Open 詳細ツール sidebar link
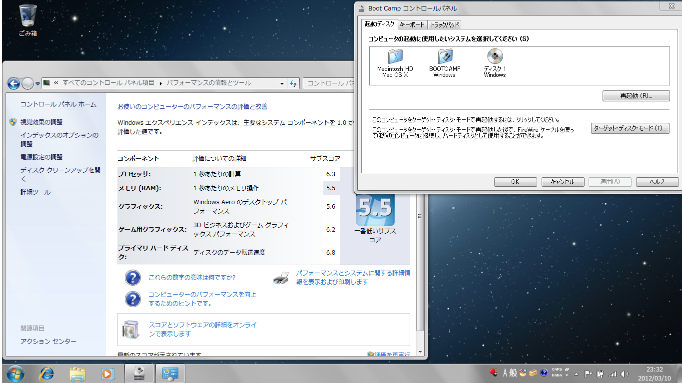The width and height of the screenshot is (682, 383). click(36, 192)
